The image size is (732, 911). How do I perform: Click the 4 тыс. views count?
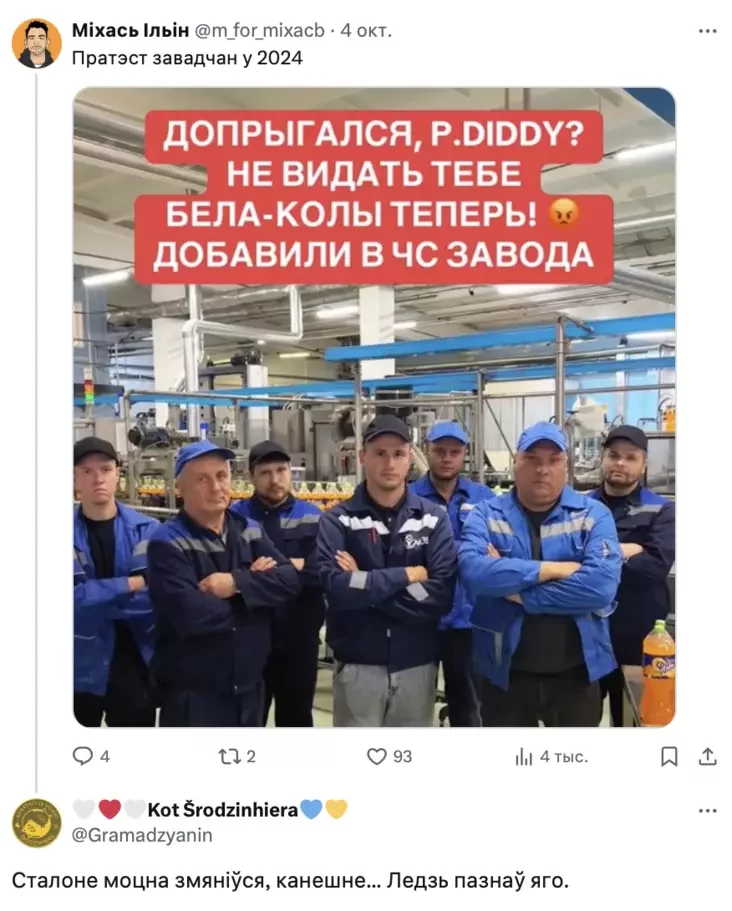tap(564, 756)
